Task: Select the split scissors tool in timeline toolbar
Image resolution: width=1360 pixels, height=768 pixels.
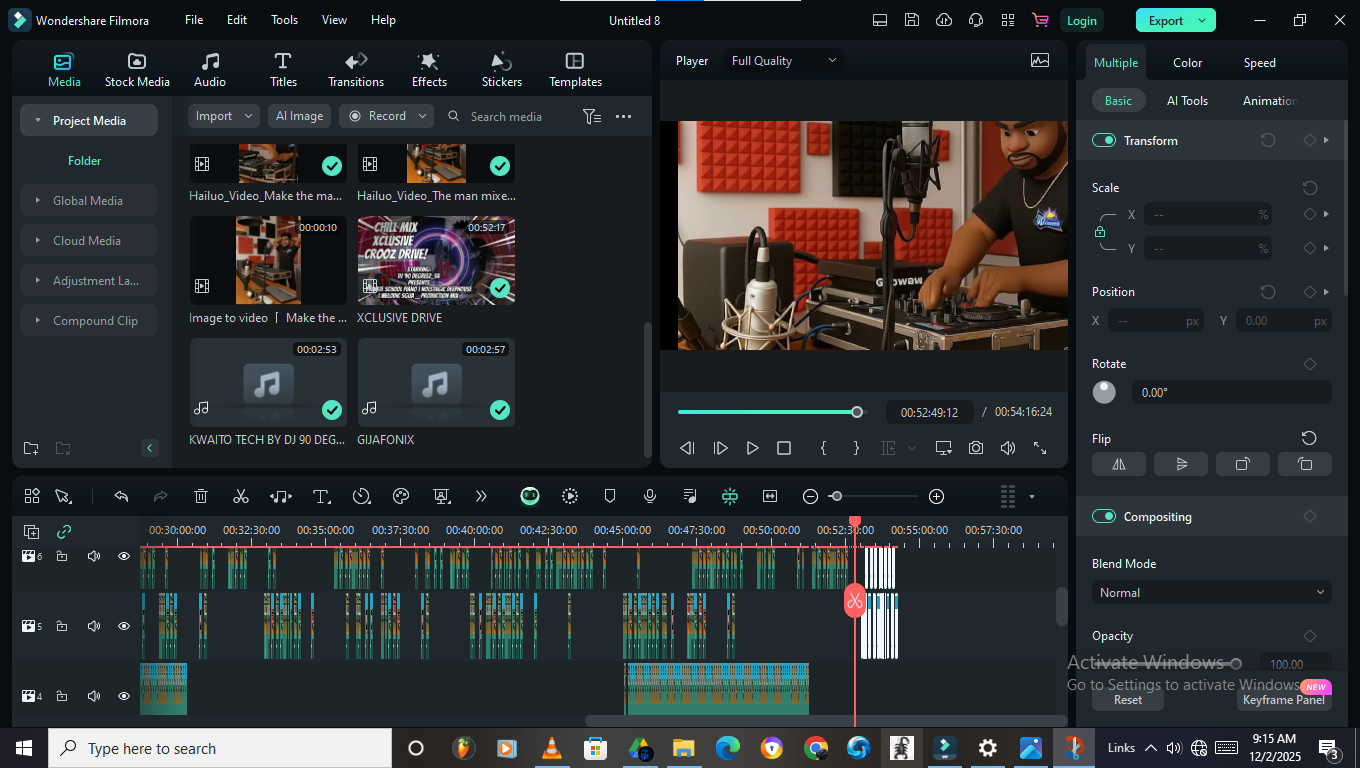Action: pos(241,496)
